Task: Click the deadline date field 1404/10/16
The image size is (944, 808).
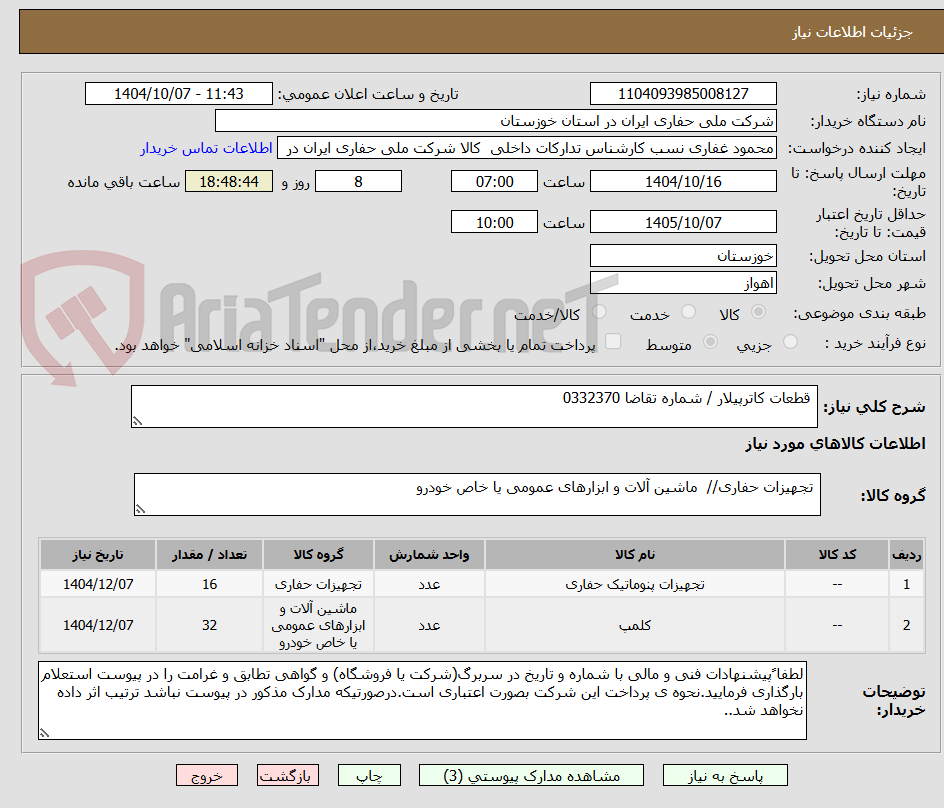Action: [683, 181]
